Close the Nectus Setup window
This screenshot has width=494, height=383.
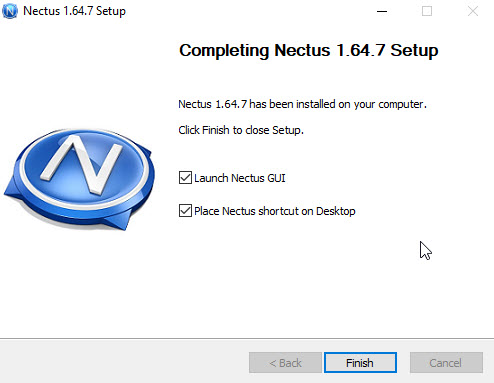click(x=473, y=11)
